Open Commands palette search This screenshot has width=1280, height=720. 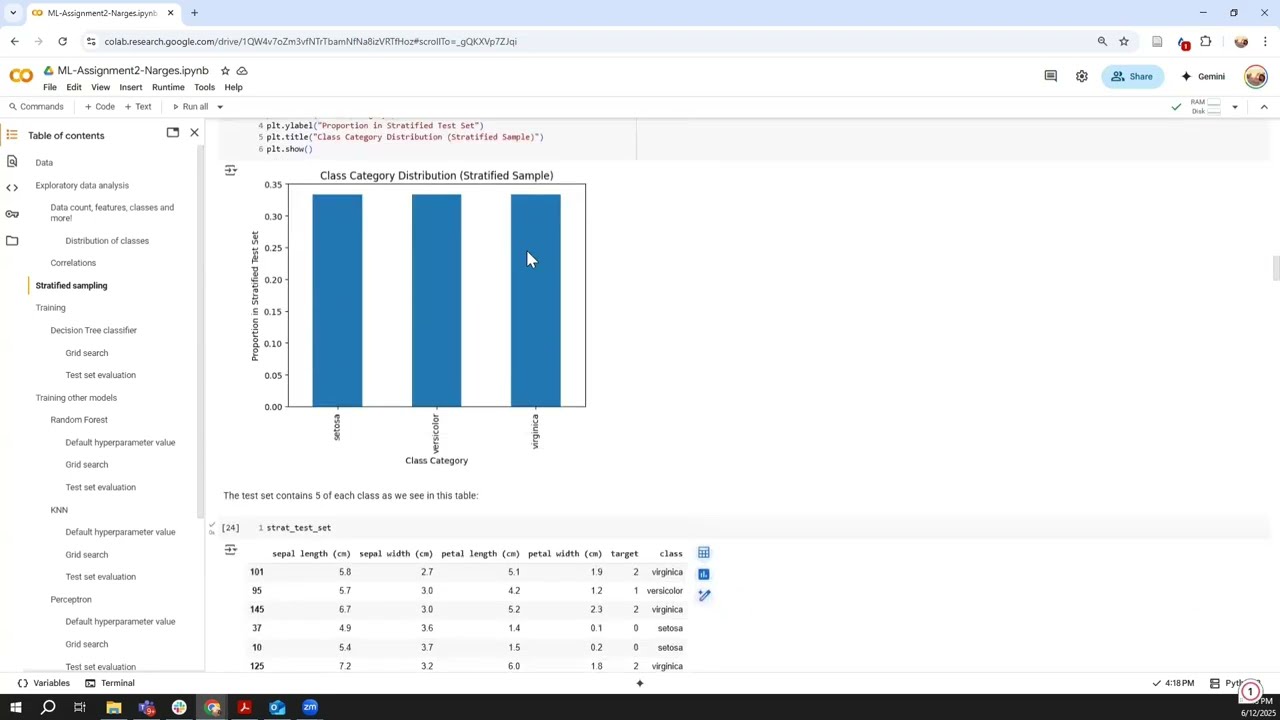tap(35, 107)
